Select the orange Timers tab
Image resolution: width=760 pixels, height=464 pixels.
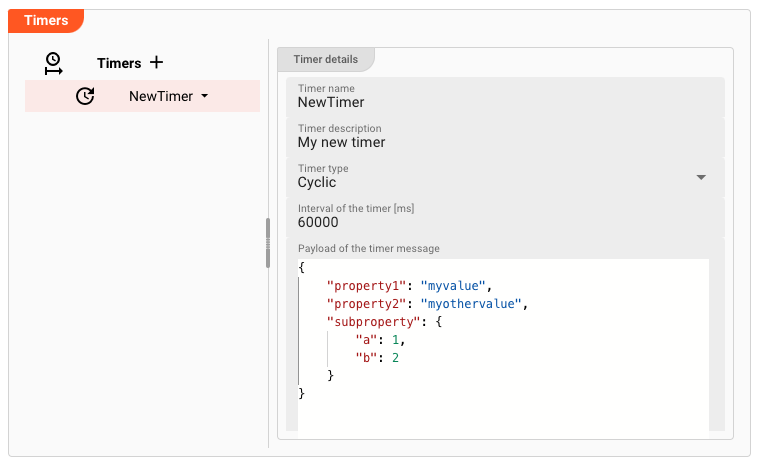pos(46,20)
